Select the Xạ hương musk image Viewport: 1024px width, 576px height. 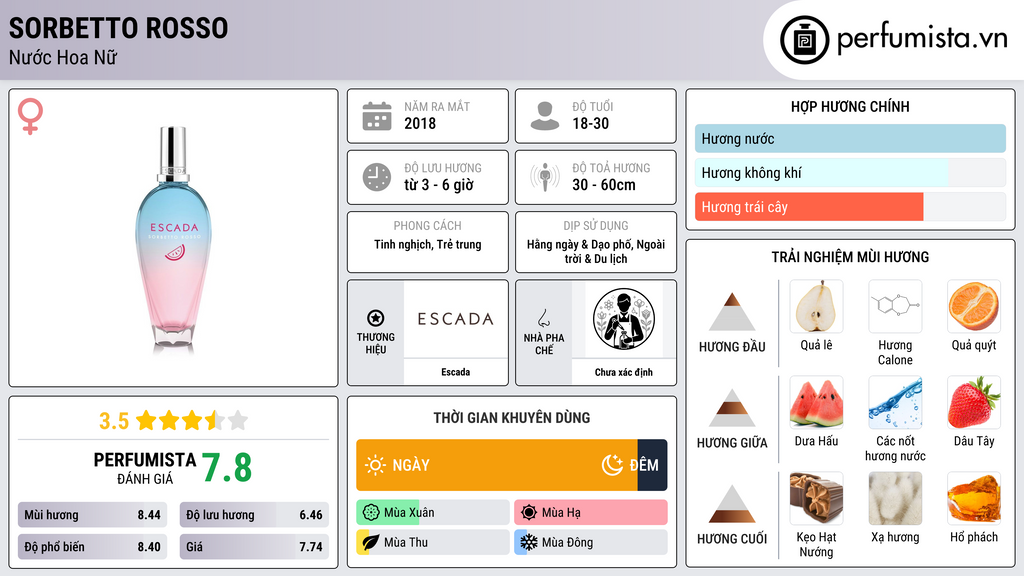pyautogui.click(x=895, y=498)
